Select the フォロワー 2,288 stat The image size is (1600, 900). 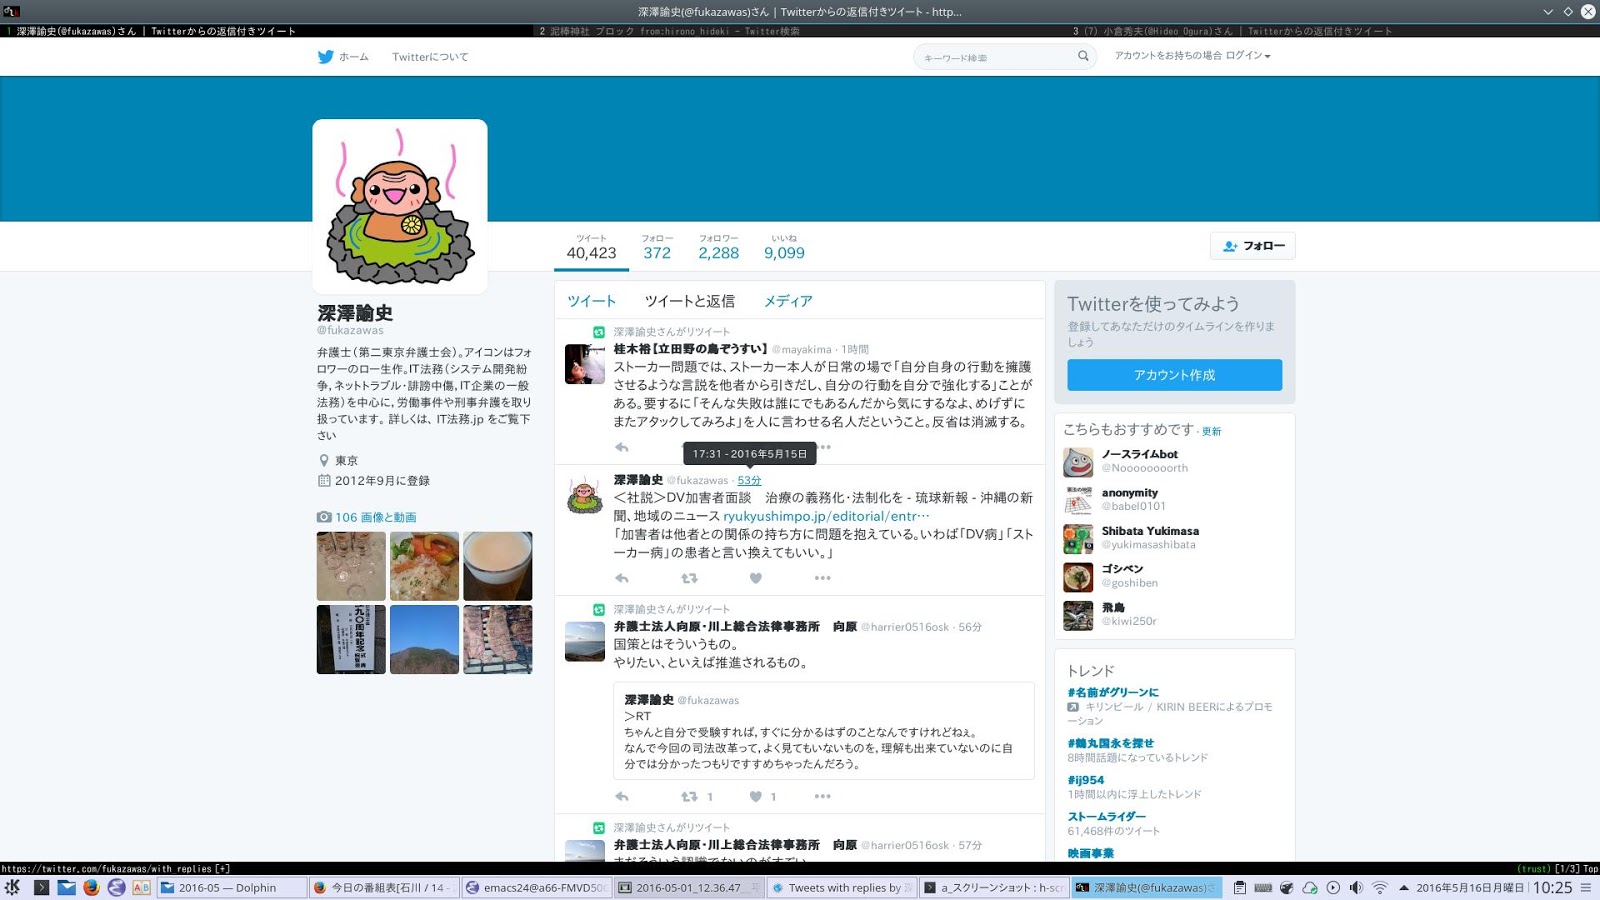point(719,247)
